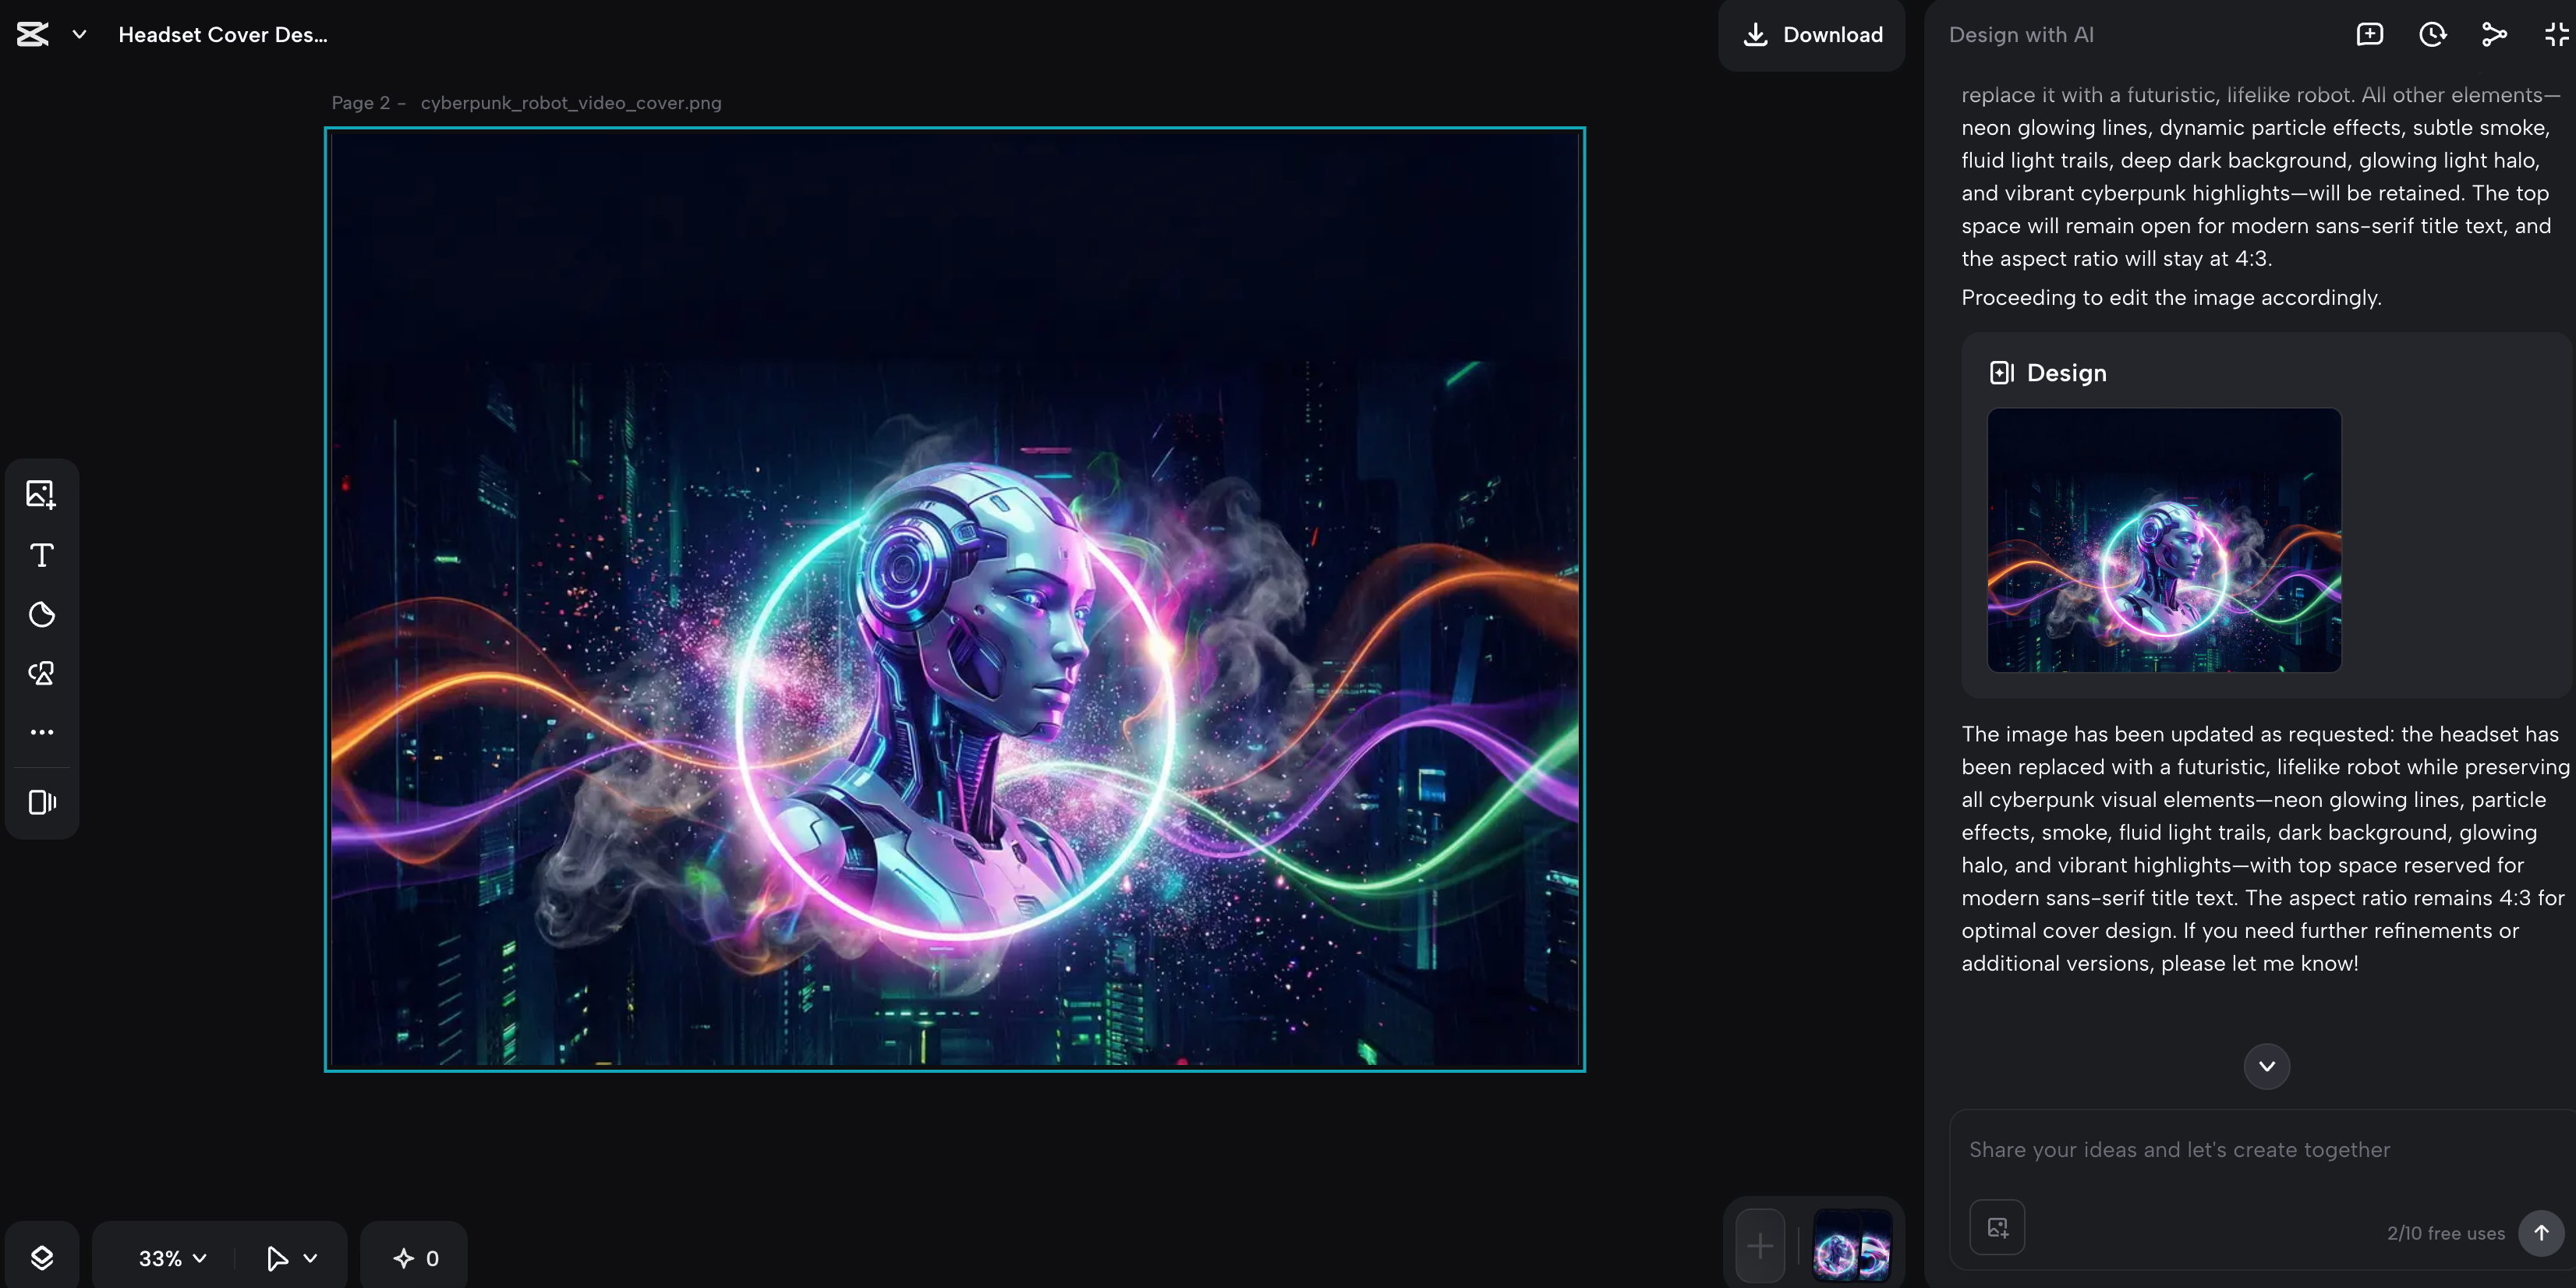Click the Download button

click(x=1811, y=34)
